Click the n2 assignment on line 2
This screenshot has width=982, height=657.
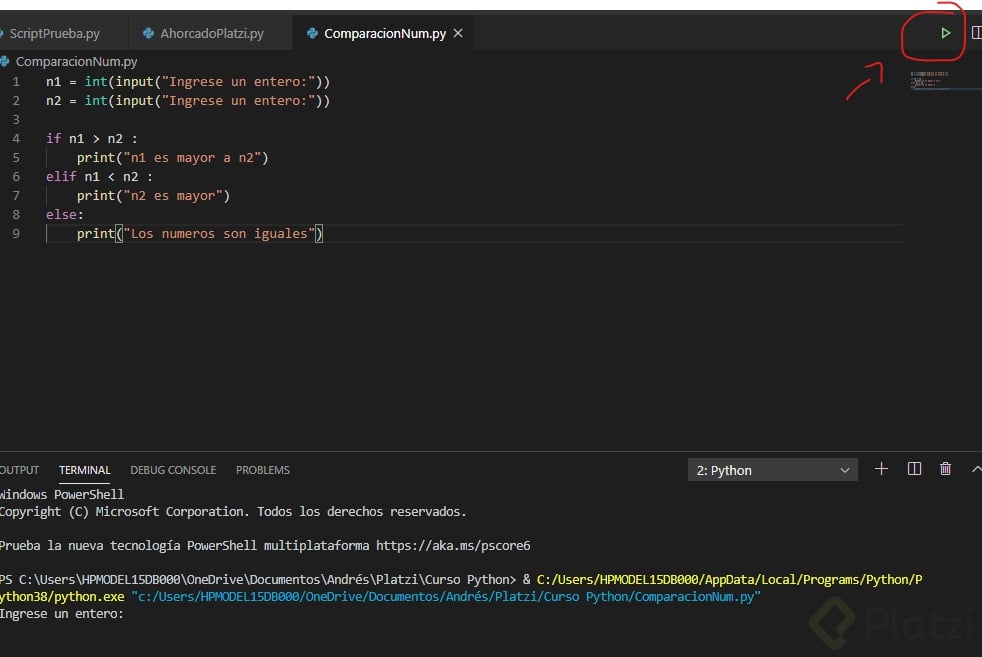click(188, 101)
